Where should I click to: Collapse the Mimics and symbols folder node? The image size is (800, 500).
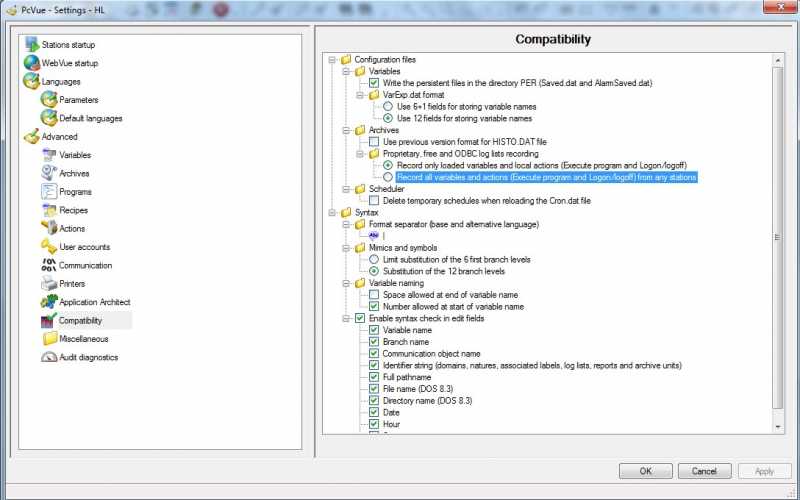pos(346,248)
